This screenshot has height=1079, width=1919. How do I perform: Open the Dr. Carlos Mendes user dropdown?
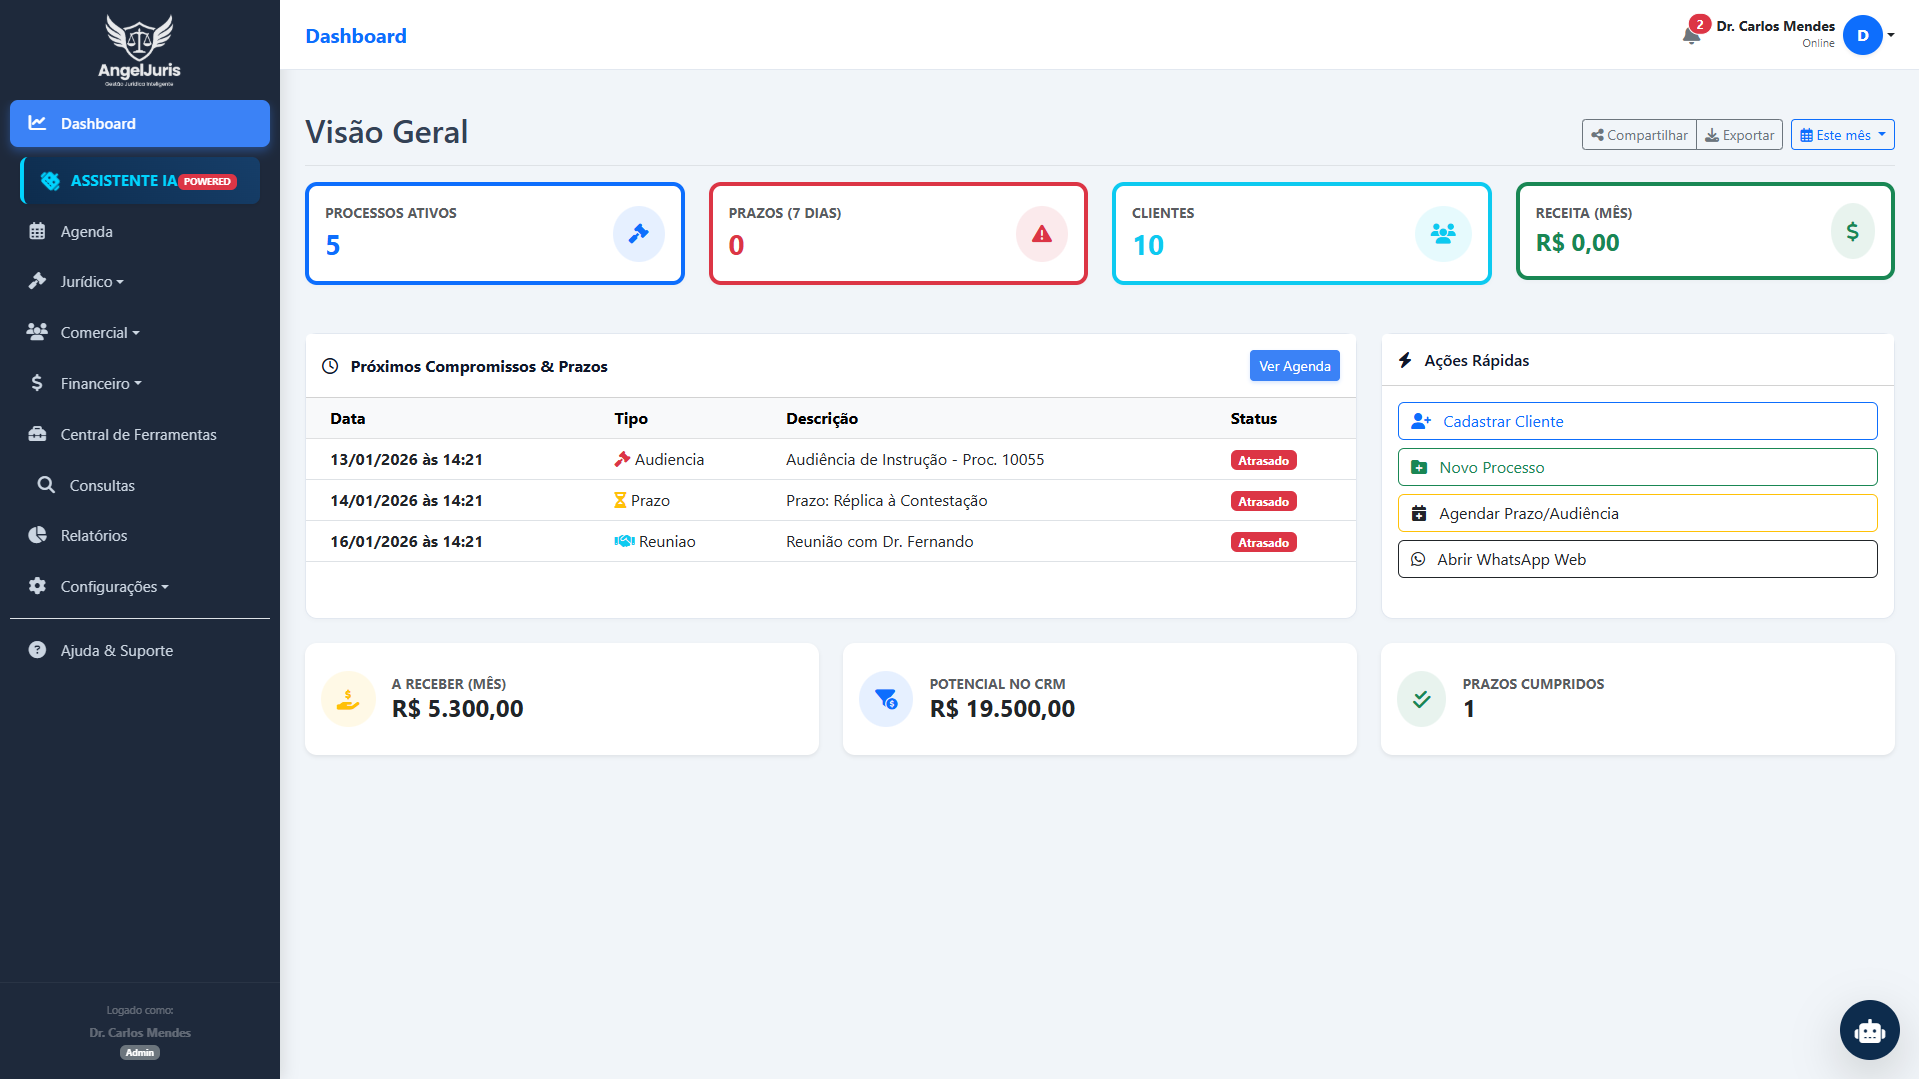pyautogui.click(x=1868, y=36)
